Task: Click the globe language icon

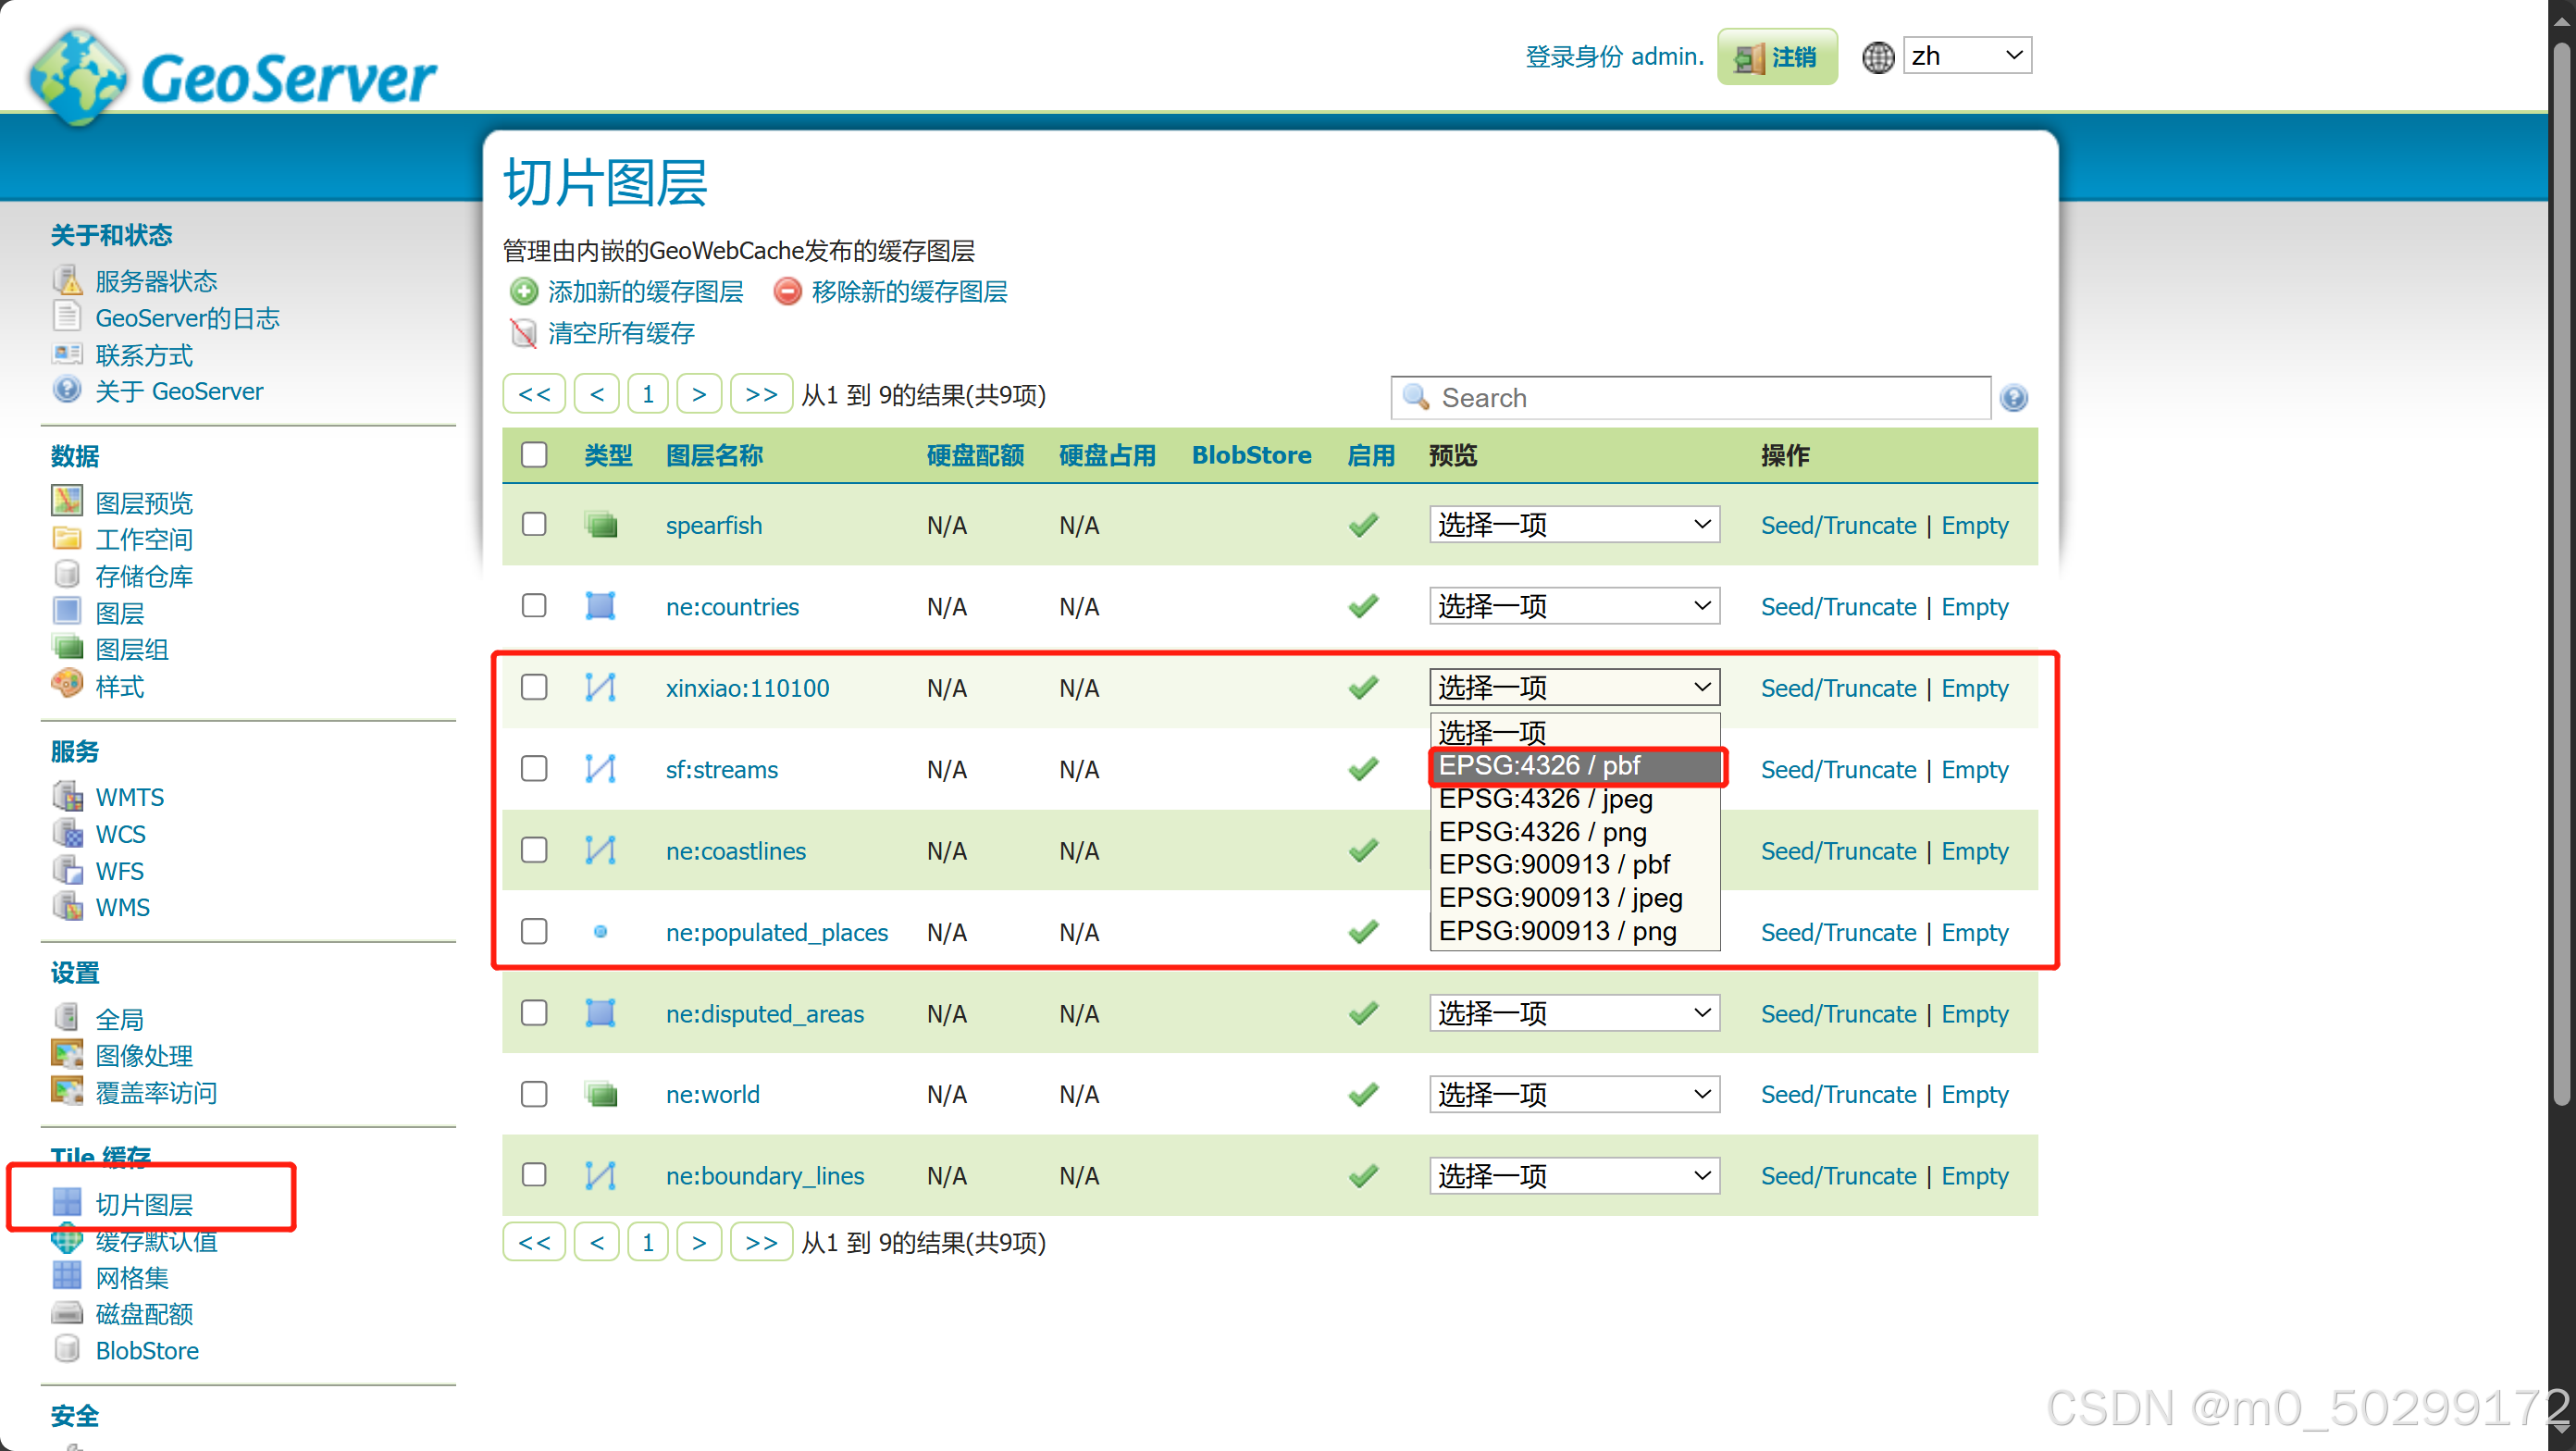Action: (x=1878, y=57)
